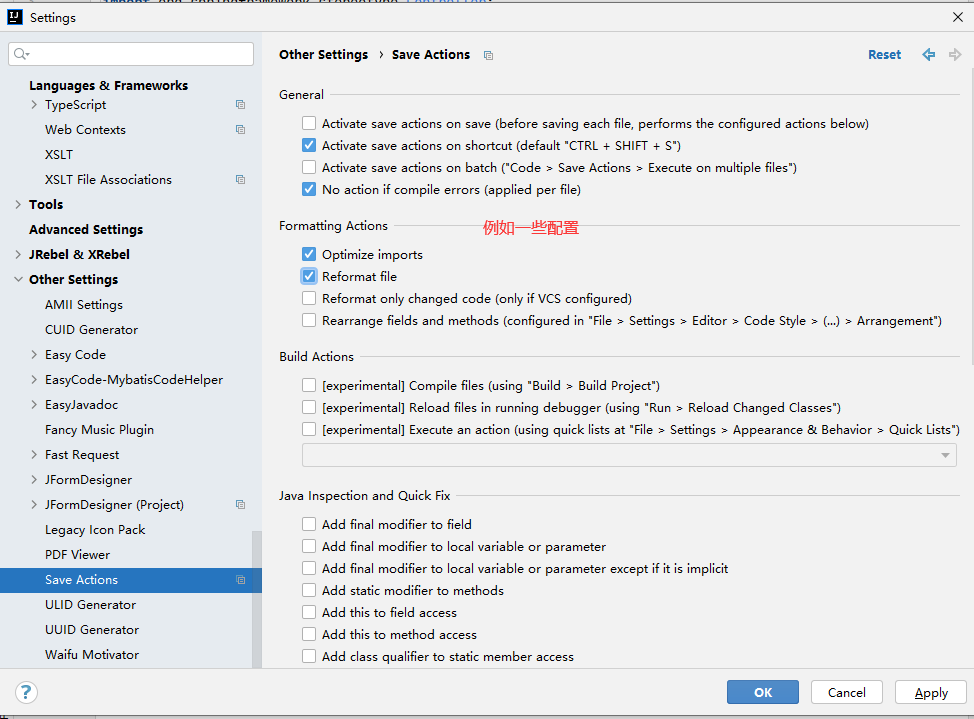
Task: Uncheck Reformat file
Action: pos(309,276)
